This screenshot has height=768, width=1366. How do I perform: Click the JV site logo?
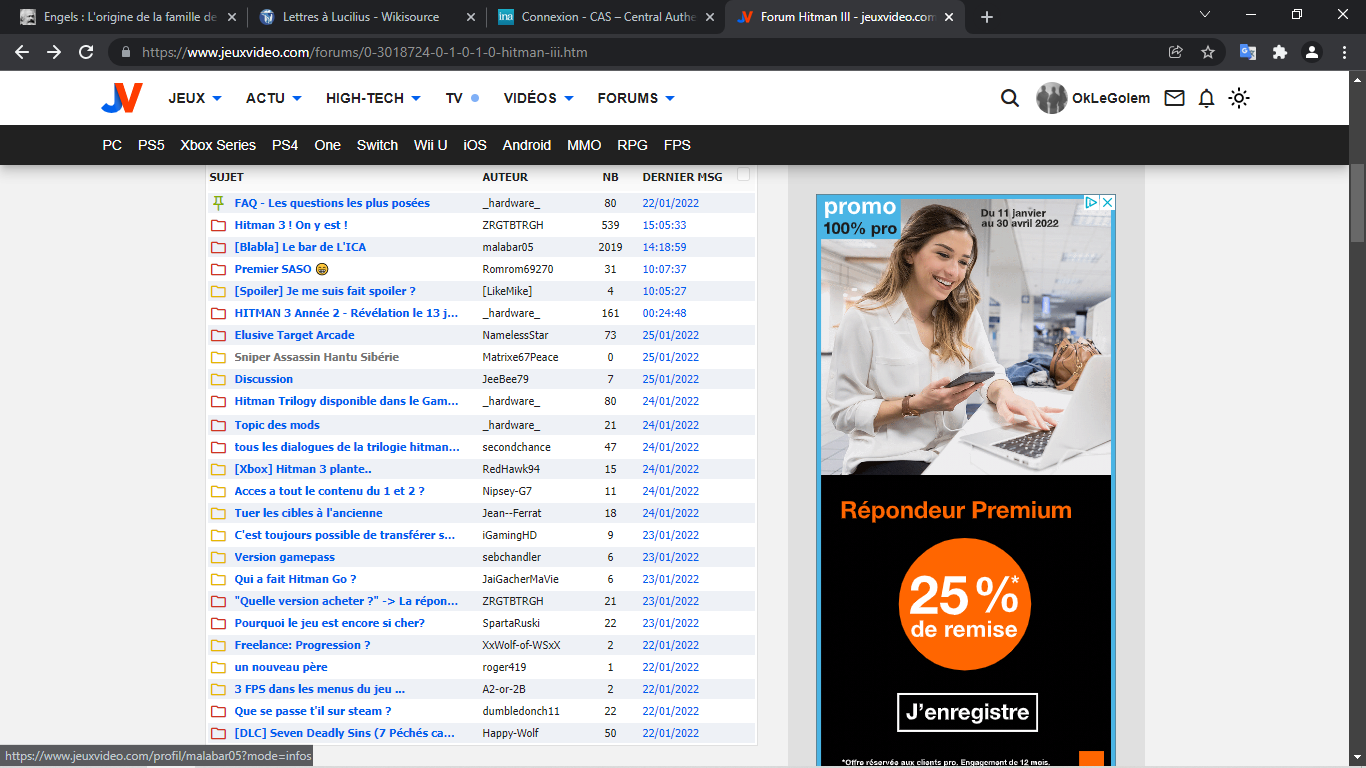122,98
